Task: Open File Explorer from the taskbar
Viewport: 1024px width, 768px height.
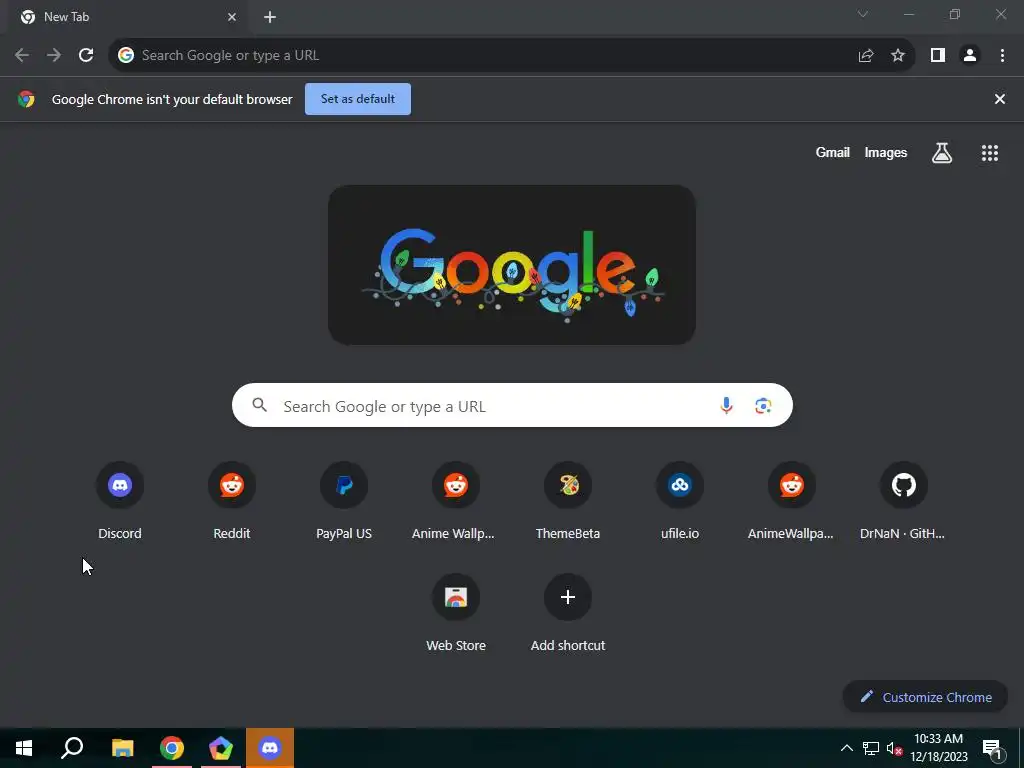Action: pos(122,748)
